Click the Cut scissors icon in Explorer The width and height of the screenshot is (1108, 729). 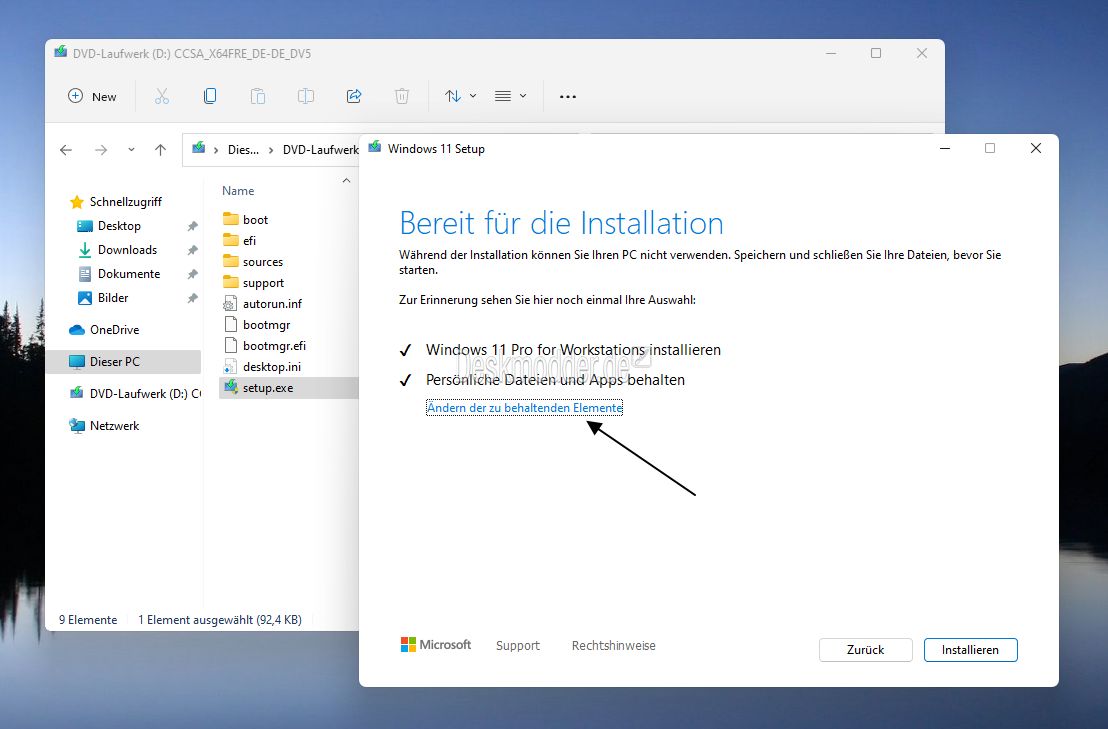pos(162,96)
